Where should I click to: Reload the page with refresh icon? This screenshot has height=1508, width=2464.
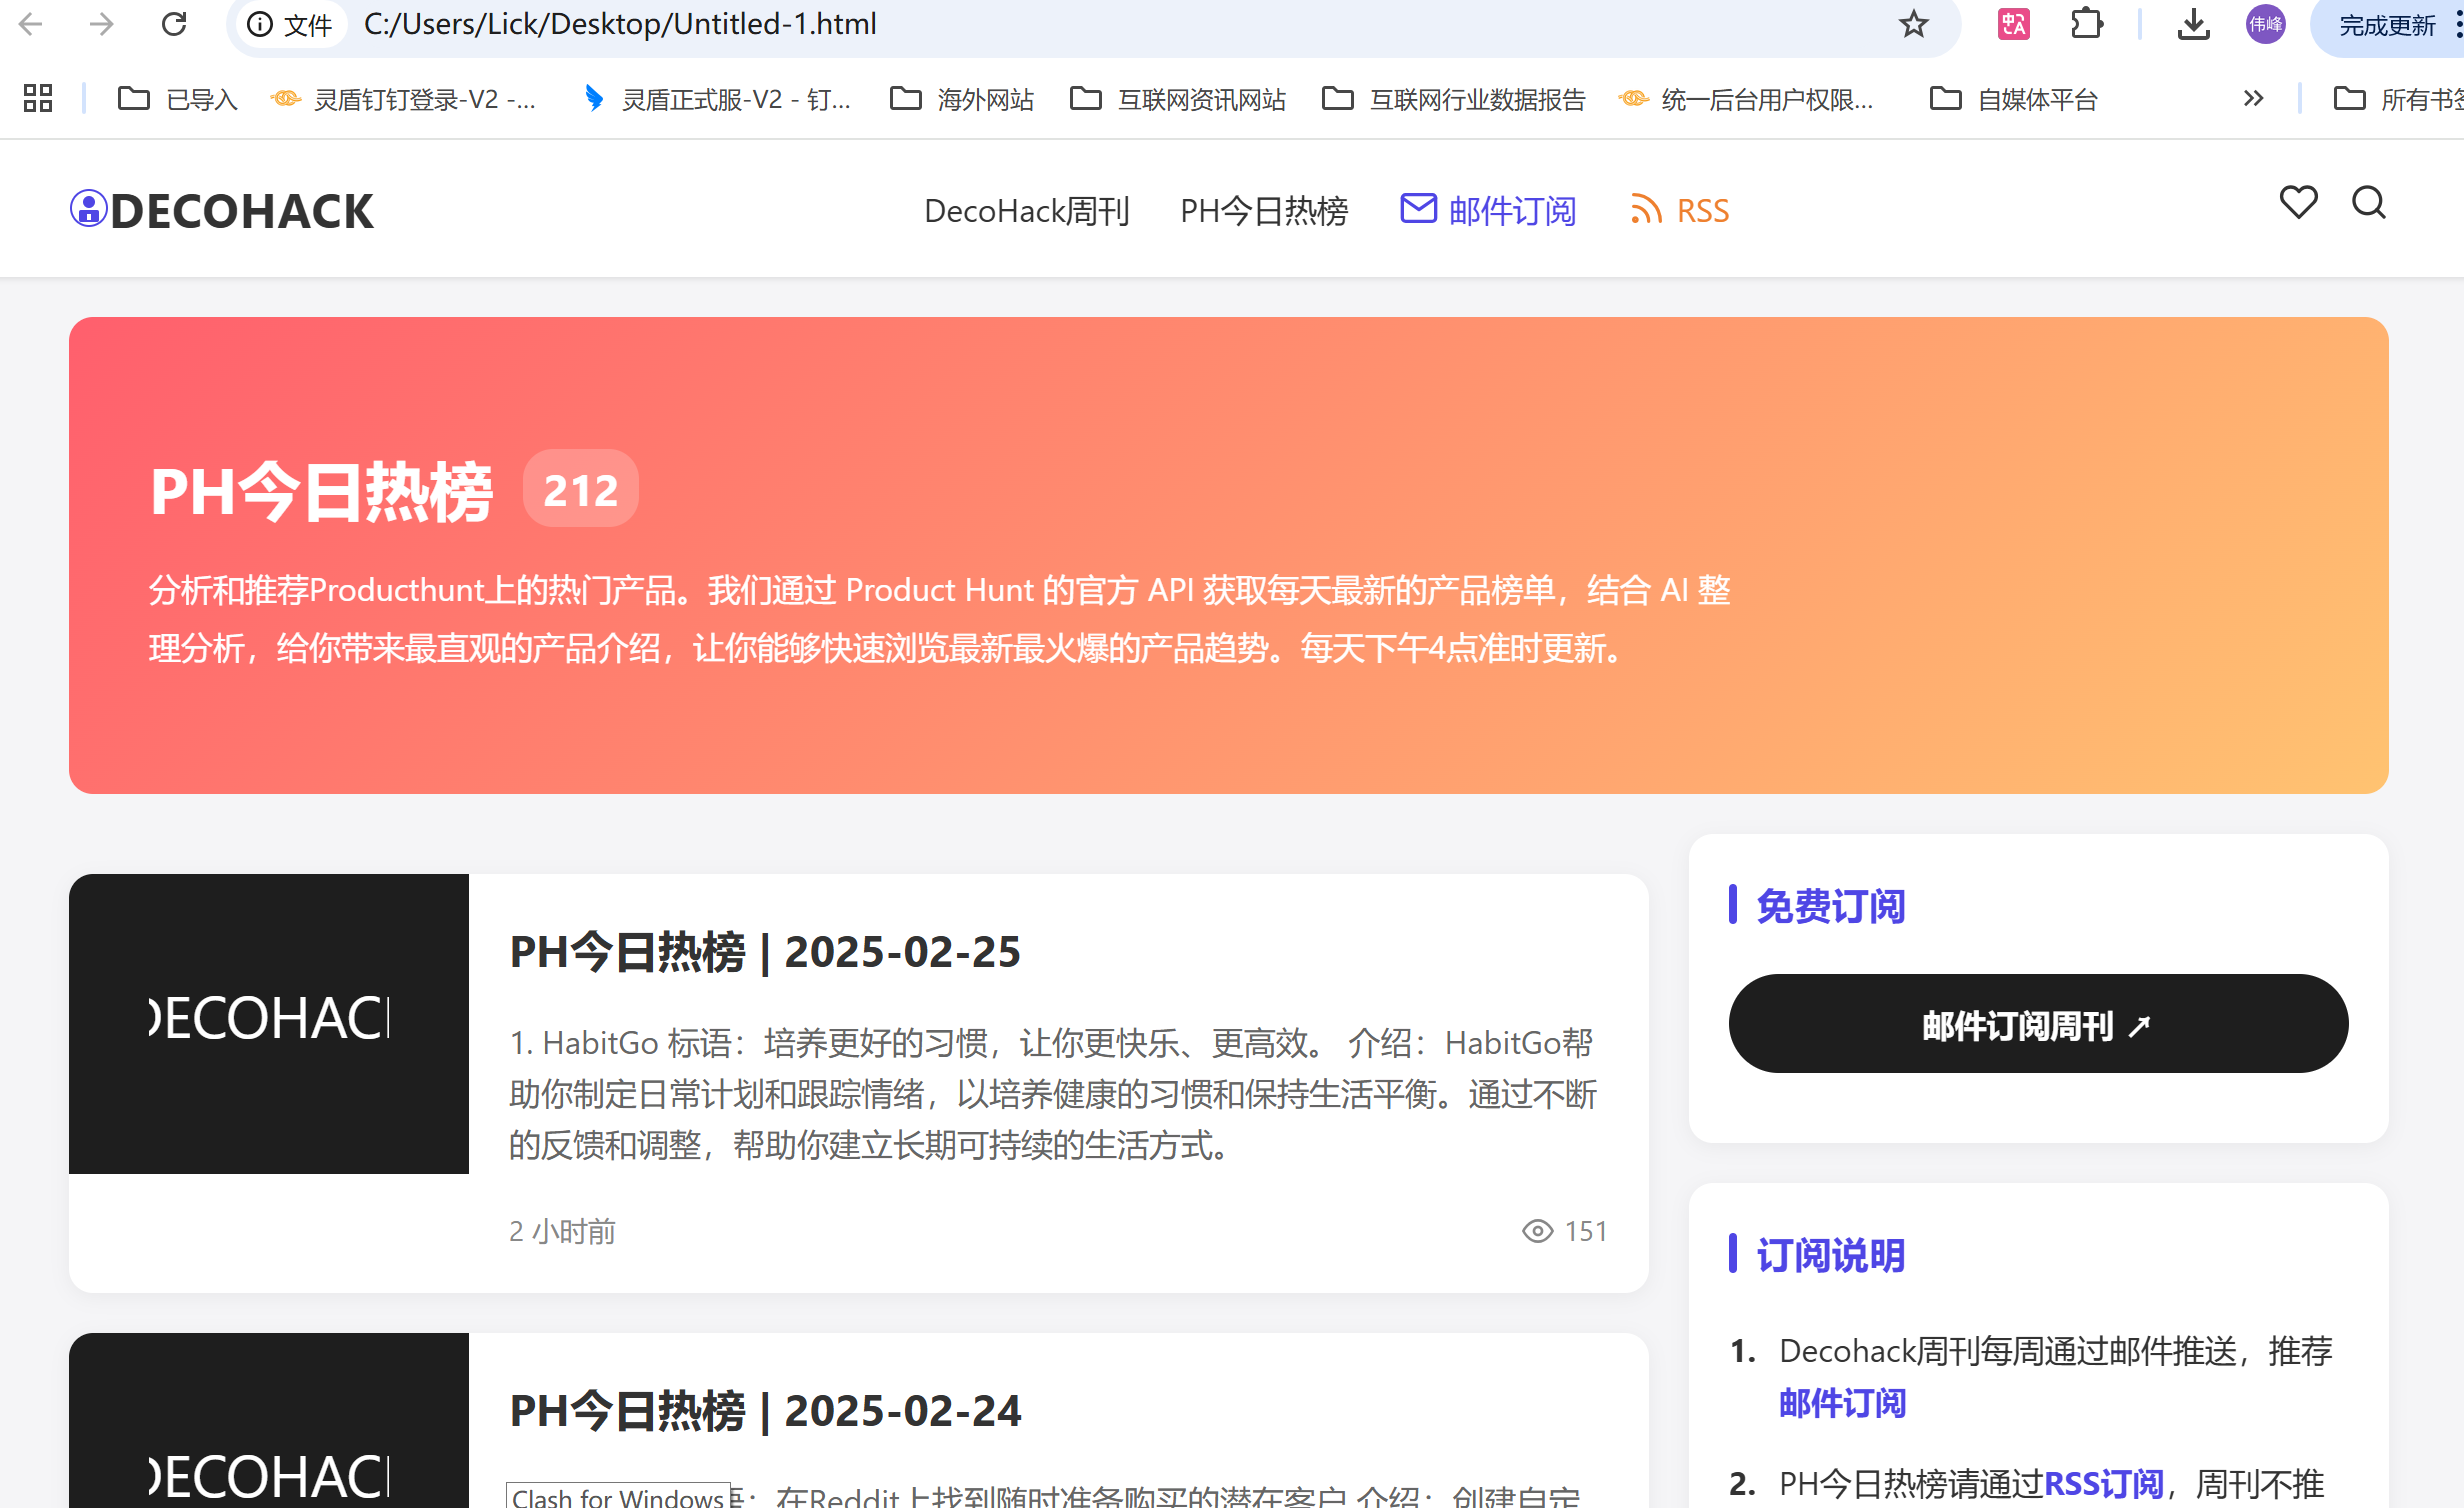[x=174, y=24]
